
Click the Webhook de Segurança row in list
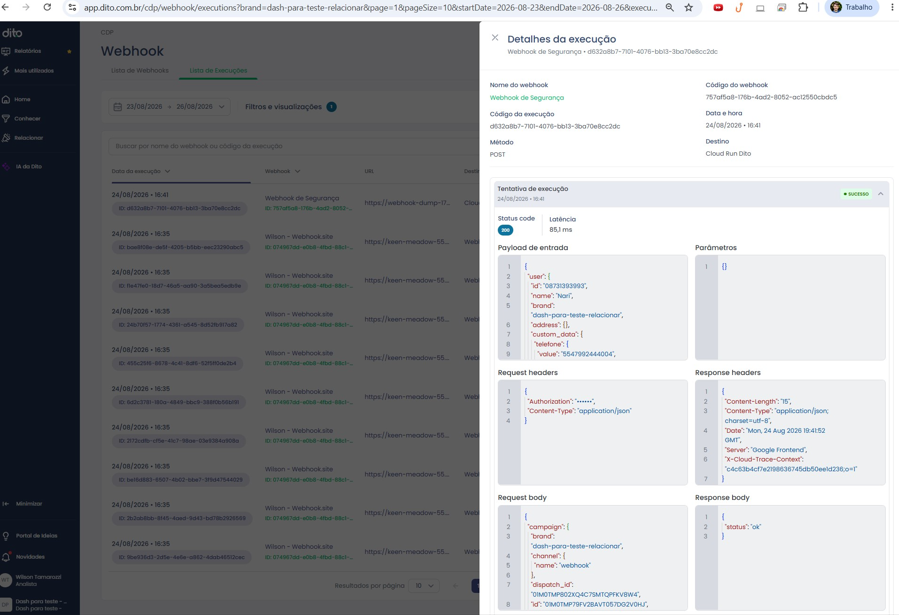click(x=302, y=198)
